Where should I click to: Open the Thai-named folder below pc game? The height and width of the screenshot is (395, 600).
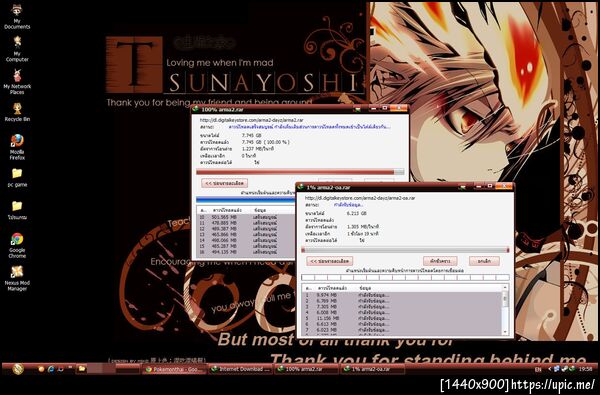pyautogui.click(x=17, y=210)
